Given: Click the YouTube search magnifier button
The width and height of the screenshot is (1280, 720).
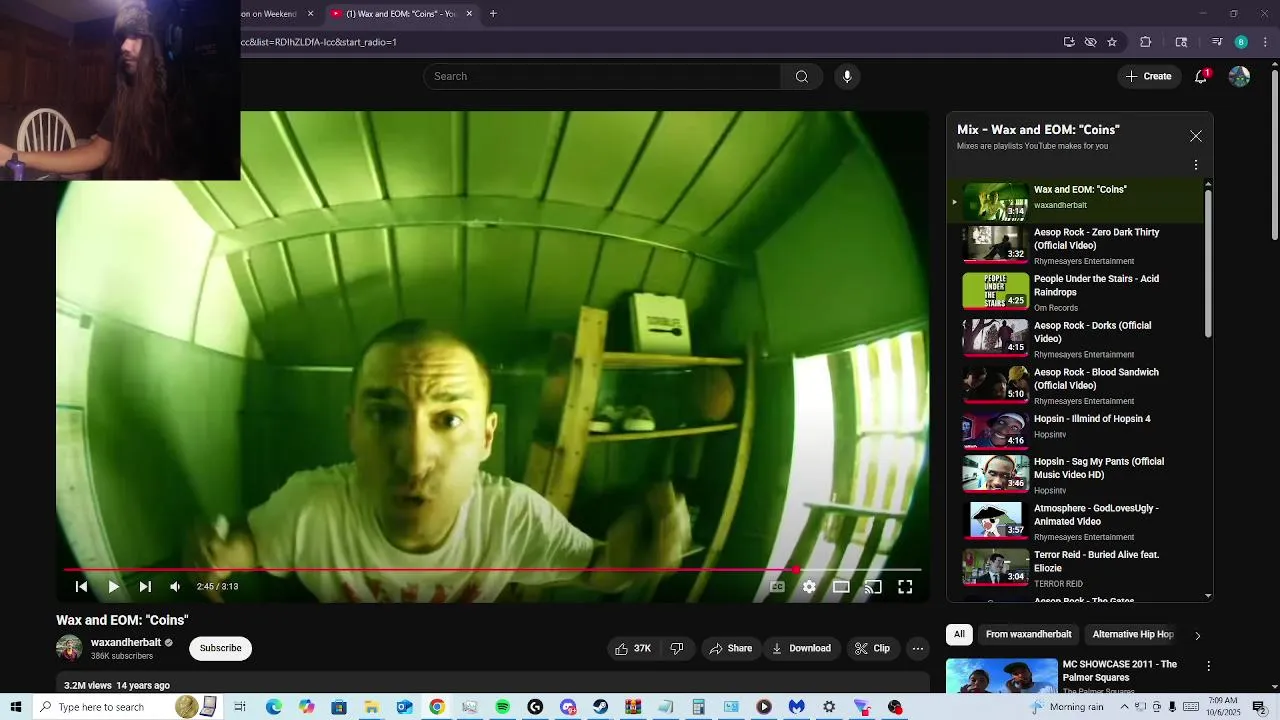Looking at the screenshot, I should (x=802, y=77).
